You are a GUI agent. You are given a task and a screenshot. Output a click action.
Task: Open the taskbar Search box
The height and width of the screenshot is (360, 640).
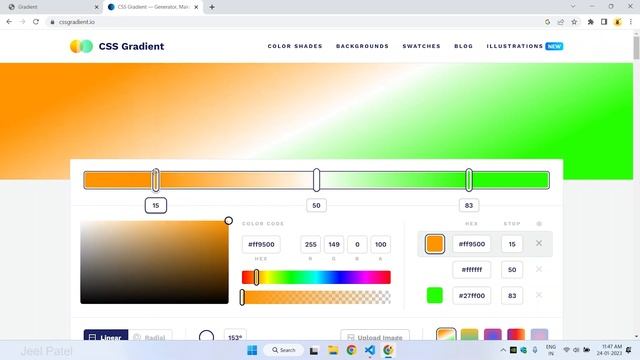(284, 350)
